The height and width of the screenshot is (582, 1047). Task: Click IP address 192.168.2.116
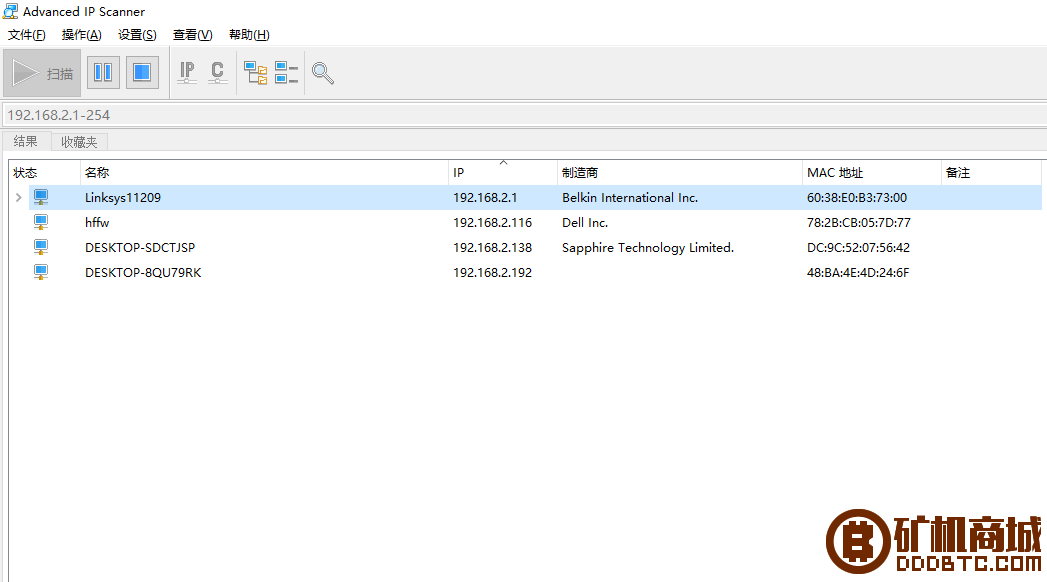(x=493, y=222)
